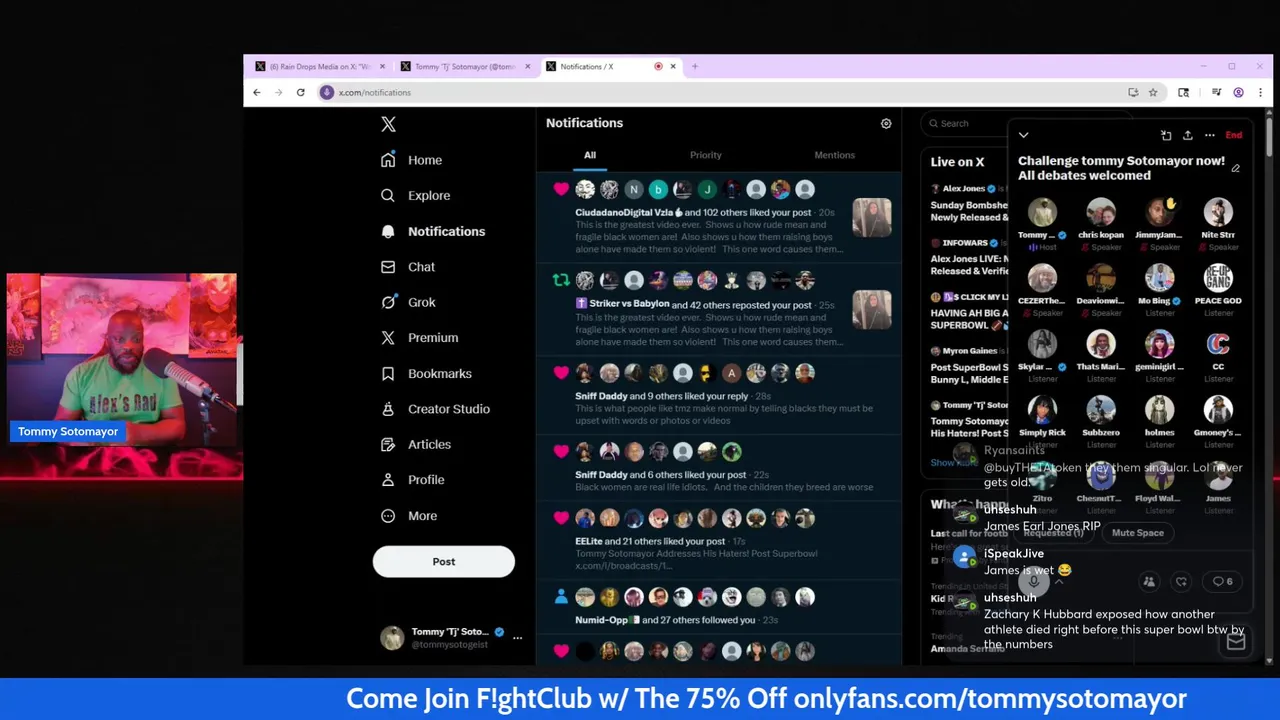The image size is (1280, 720).
Task: Open the Requested (1) speaker requests
Action: click(1053, 533)
